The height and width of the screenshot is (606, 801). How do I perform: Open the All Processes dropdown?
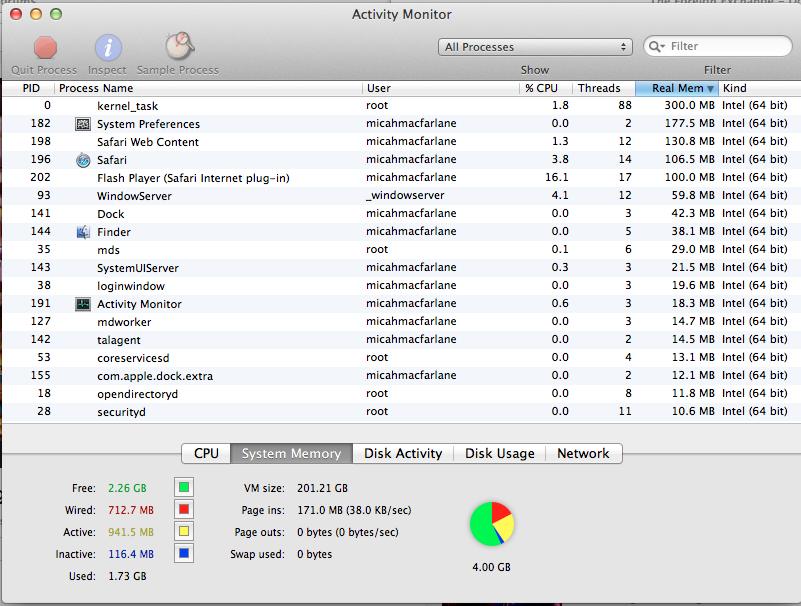point(535,47)
